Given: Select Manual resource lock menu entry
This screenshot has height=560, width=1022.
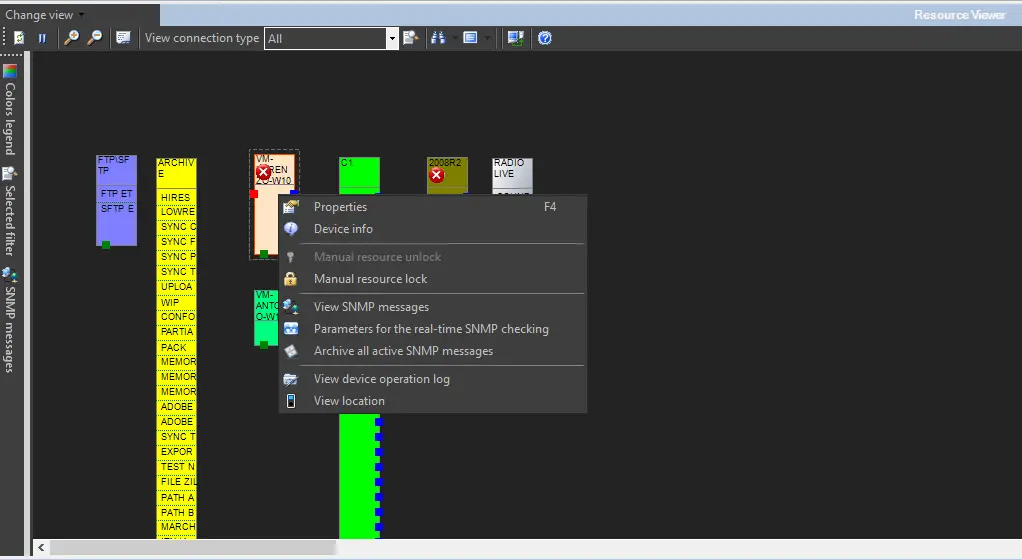Looking at the screenshot, I should coord(370,279).
